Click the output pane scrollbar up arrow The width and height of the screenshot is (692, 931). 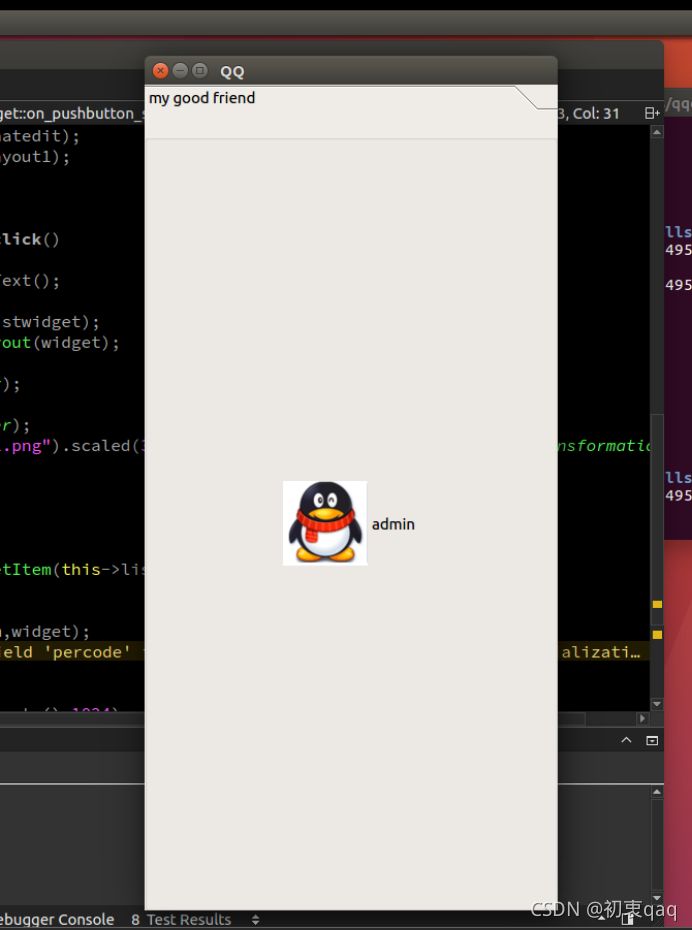tap(657, 792)
